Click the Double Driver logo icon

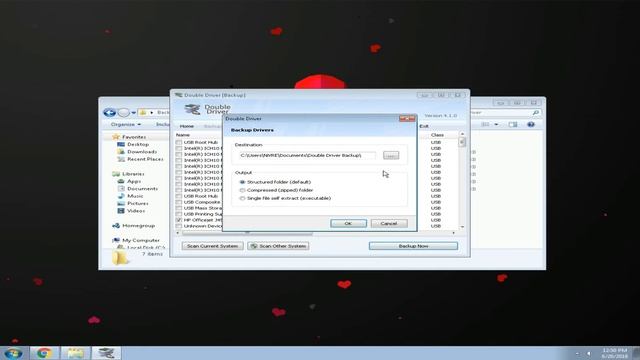[192, 109]
